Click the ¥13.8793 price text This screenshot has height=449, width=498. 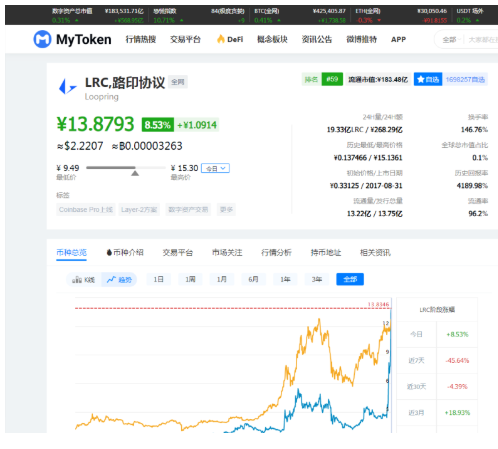point(95,124)
